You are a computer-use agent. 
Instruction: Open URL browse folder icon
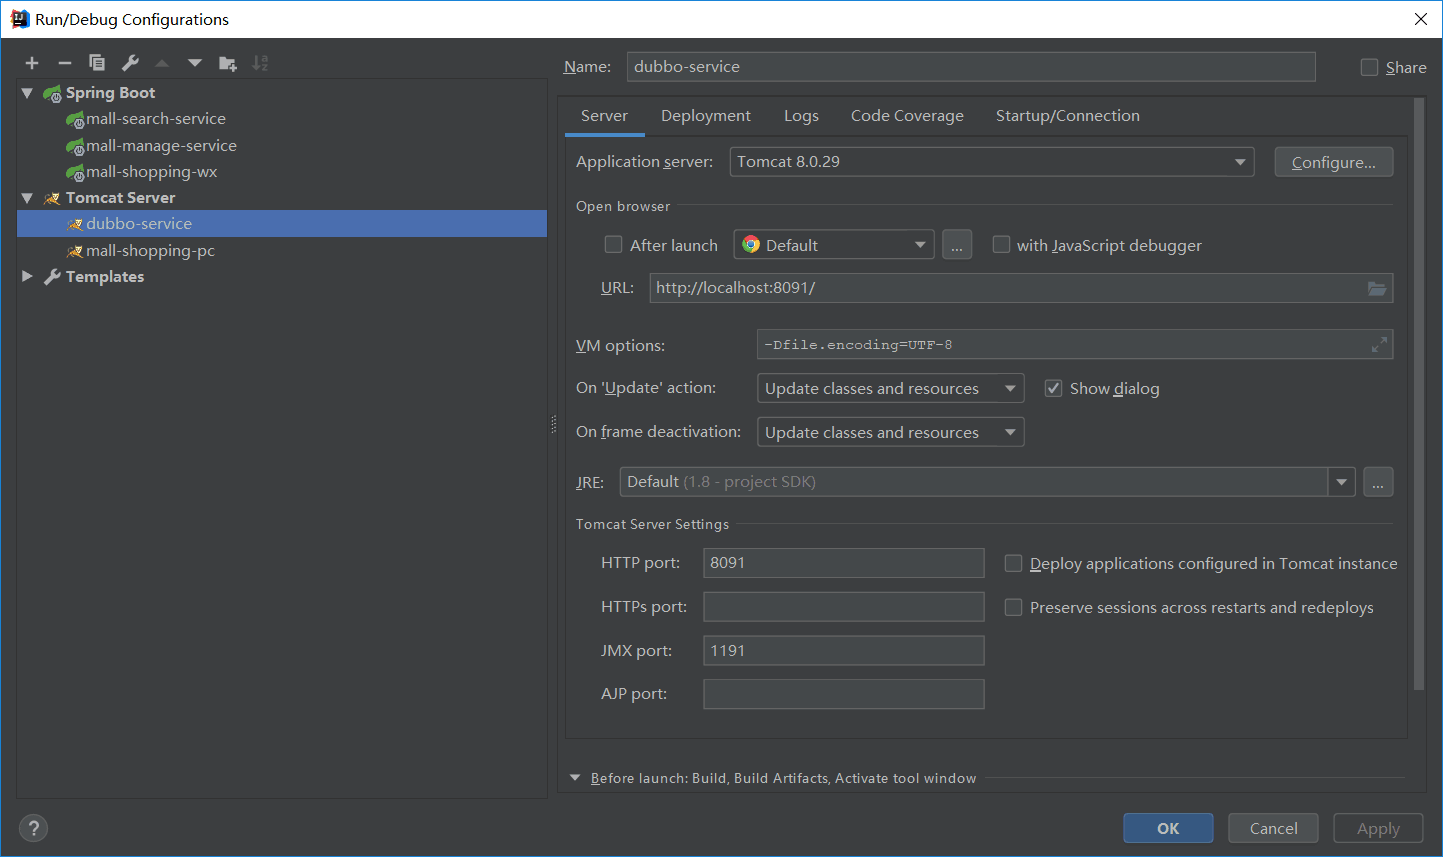click(x=1377, y=288)
